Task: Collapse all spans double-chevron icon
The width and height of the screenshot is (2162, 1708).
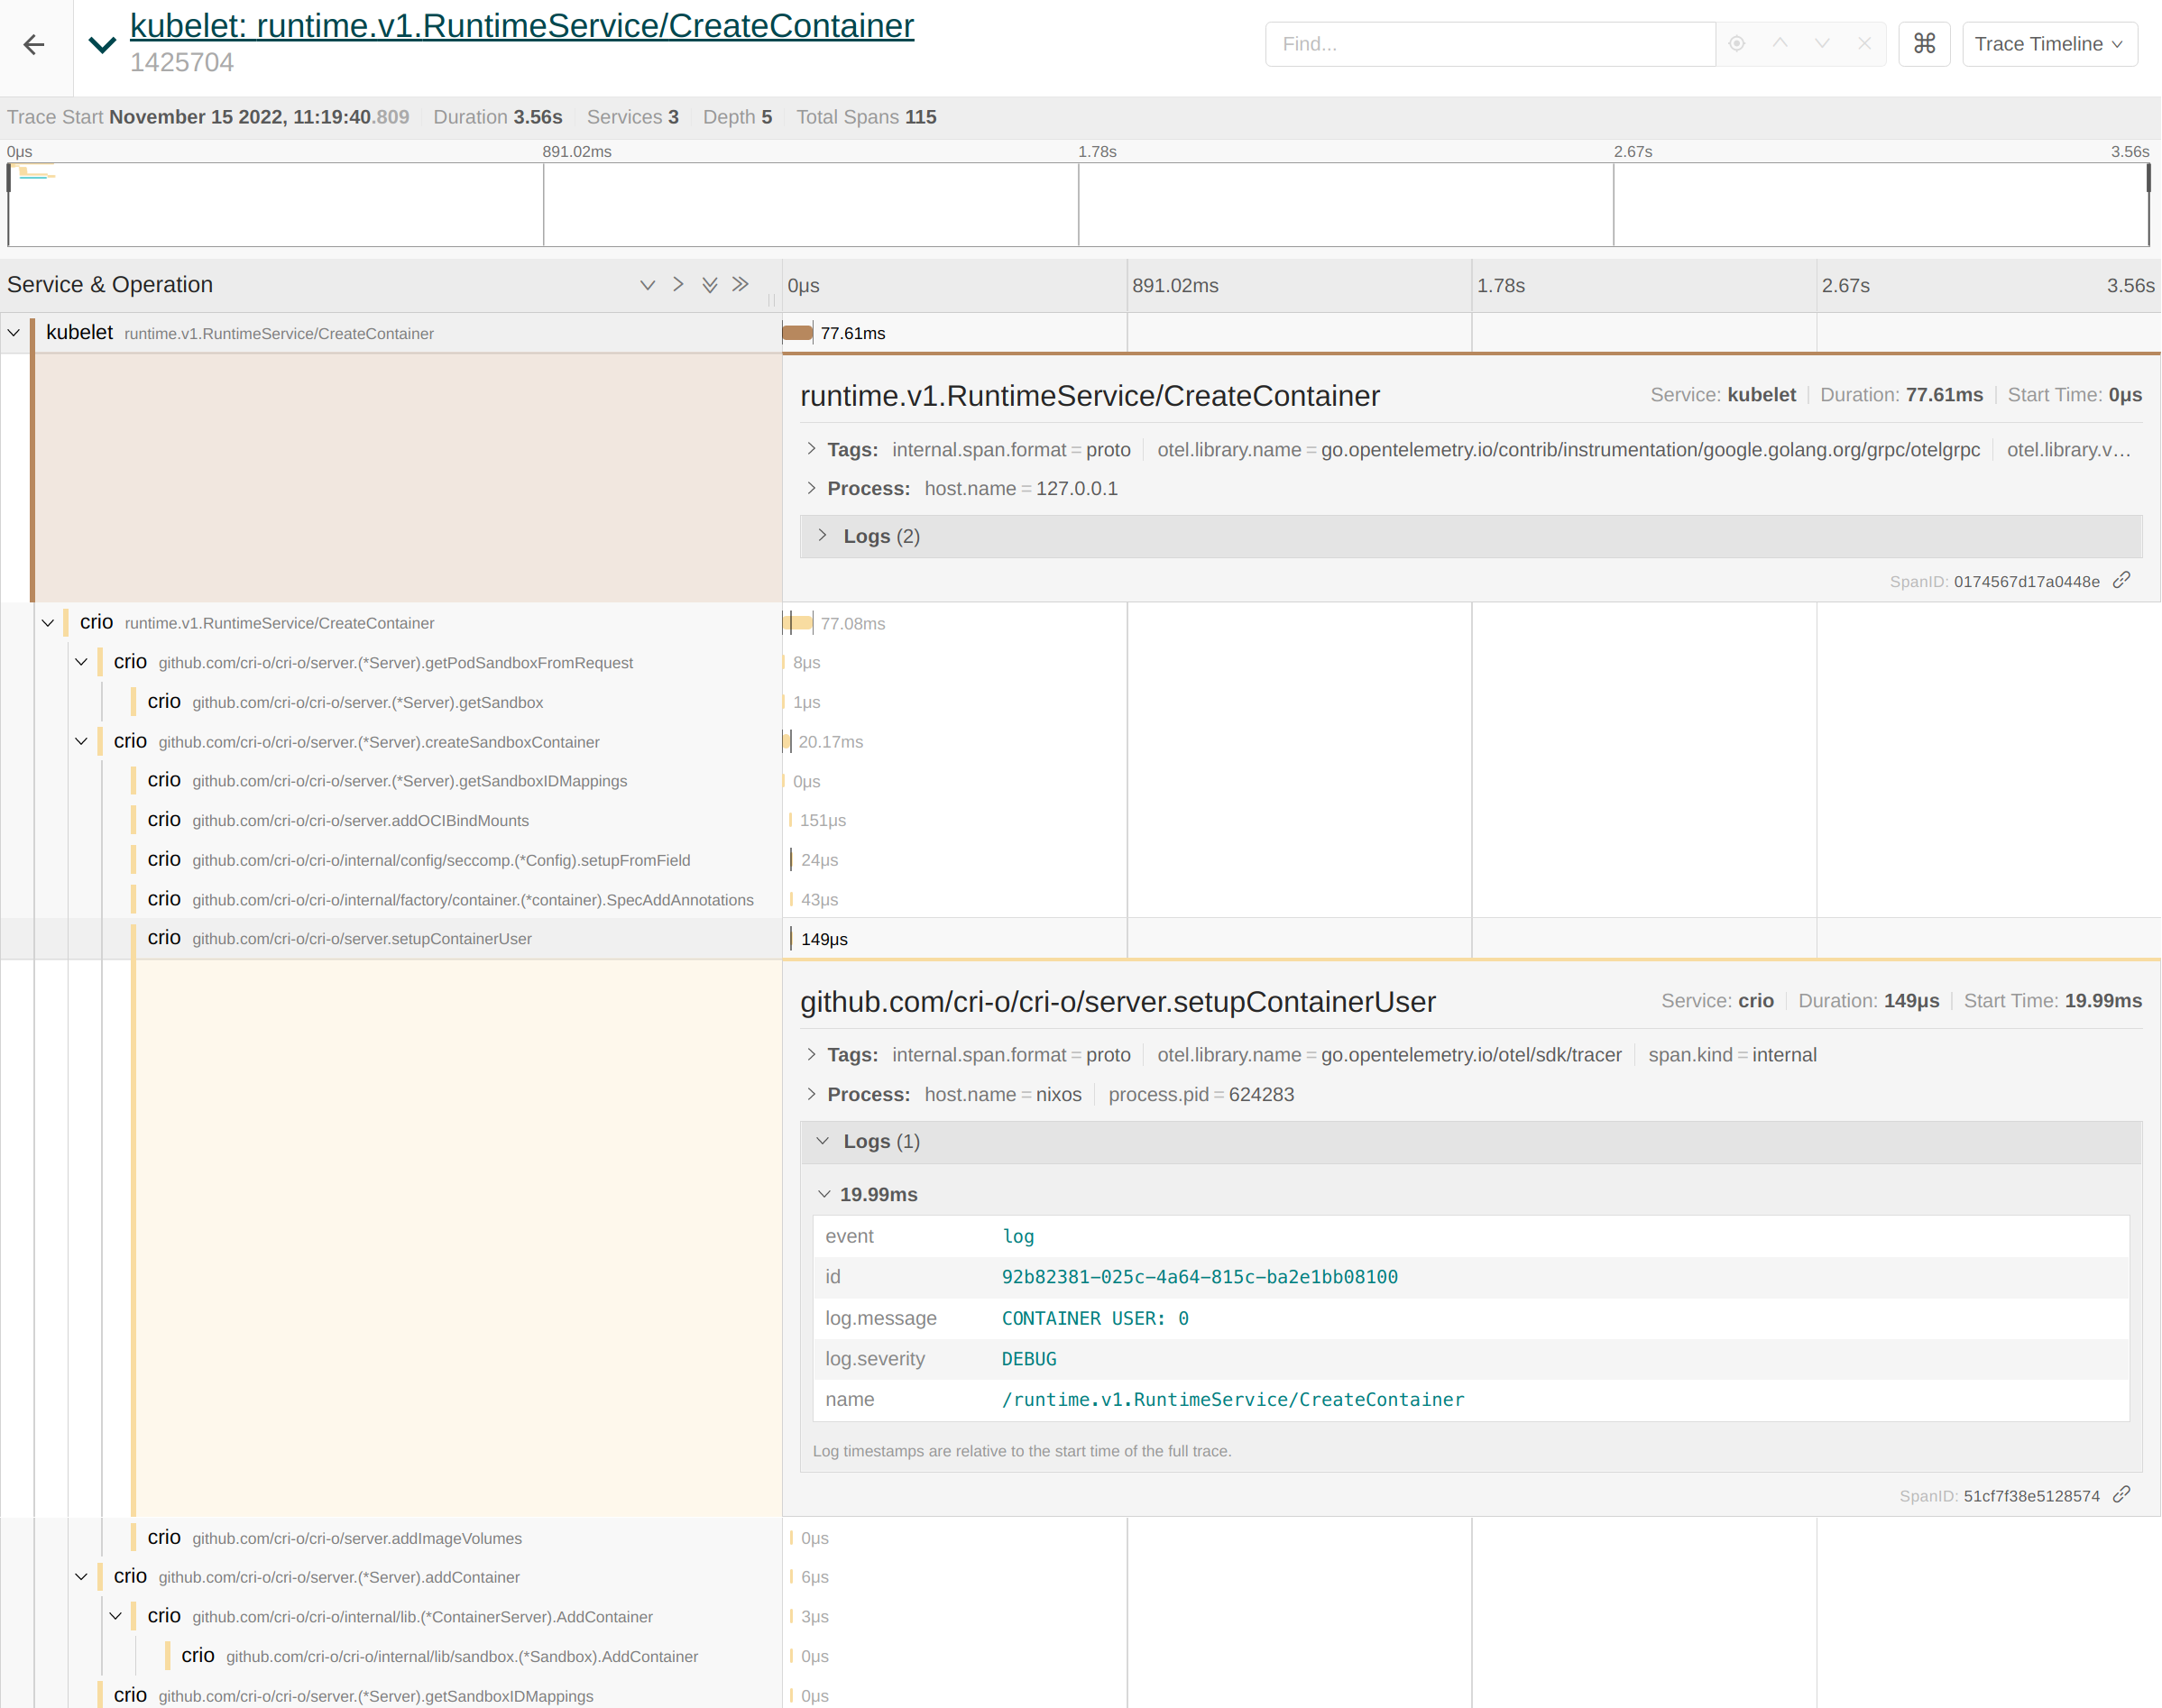Action: pyautogui.click(x=740, y=285)
